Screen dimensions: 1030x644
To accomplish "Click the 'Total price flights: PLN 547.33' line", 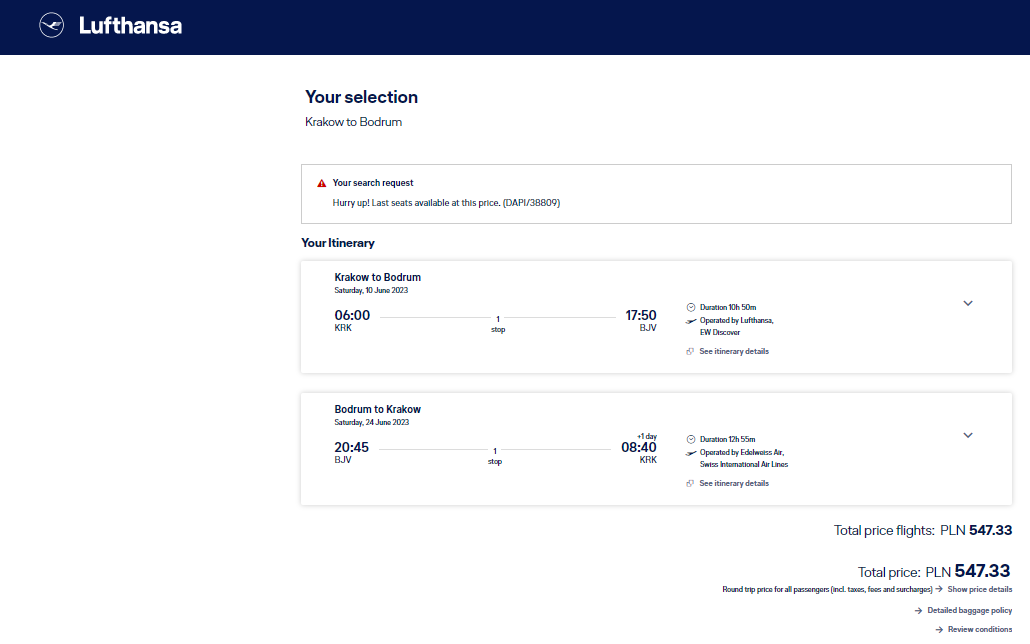I will [923, 530].
